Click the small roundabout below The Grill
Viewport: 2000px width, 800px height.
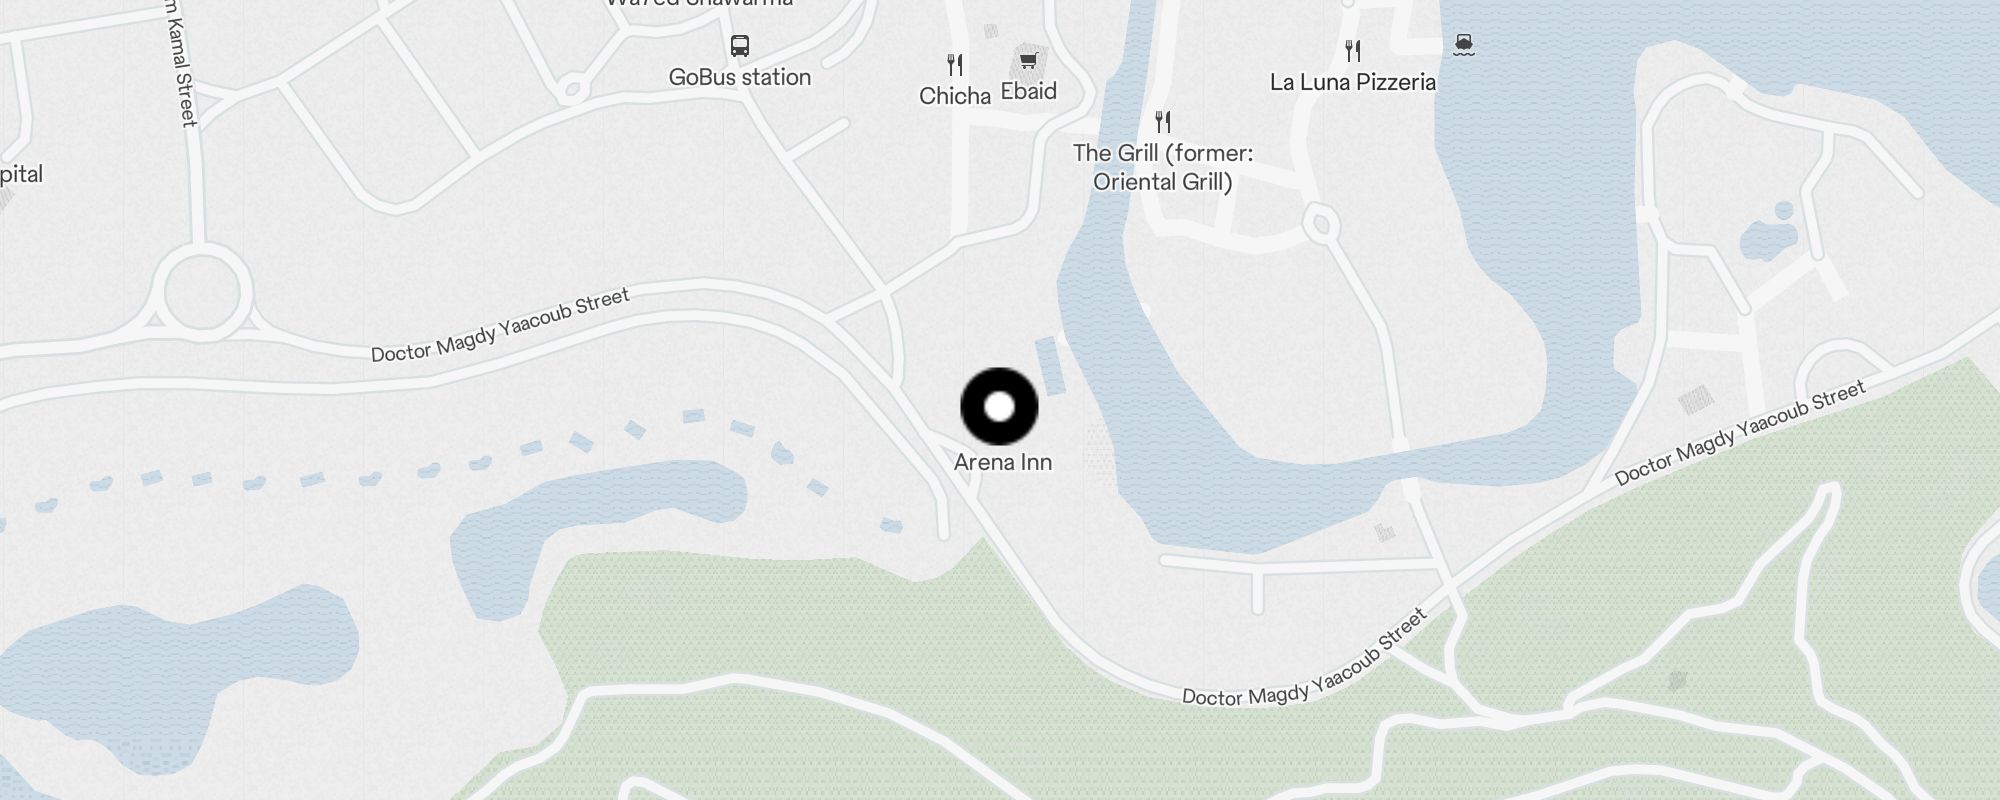1320,223
